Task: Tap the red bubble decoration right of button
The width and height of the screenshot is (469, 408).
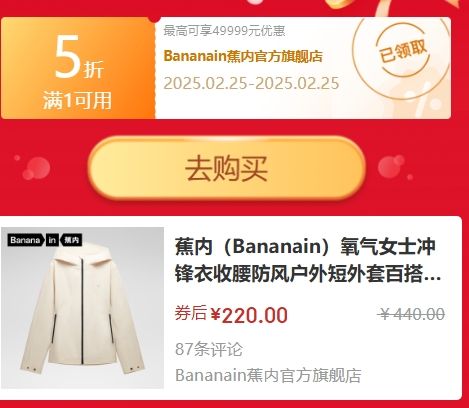Action: [393, 167]
